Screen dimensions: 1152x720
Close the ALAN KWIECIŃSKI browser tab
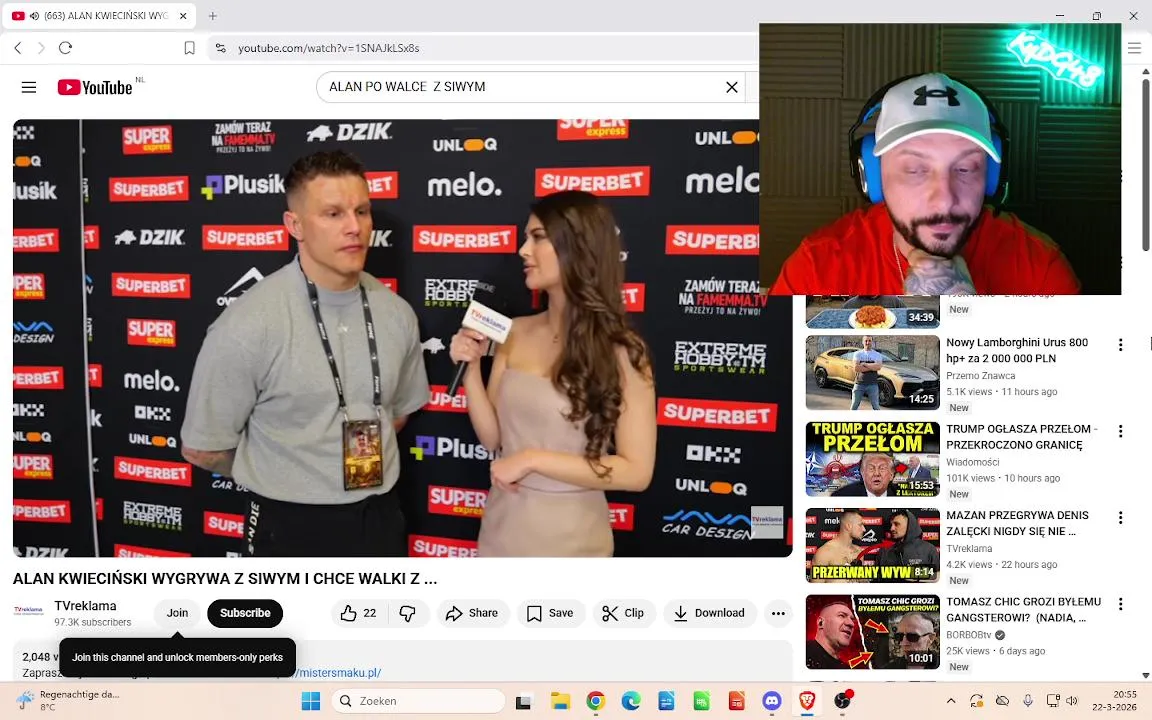coord(183,15)
